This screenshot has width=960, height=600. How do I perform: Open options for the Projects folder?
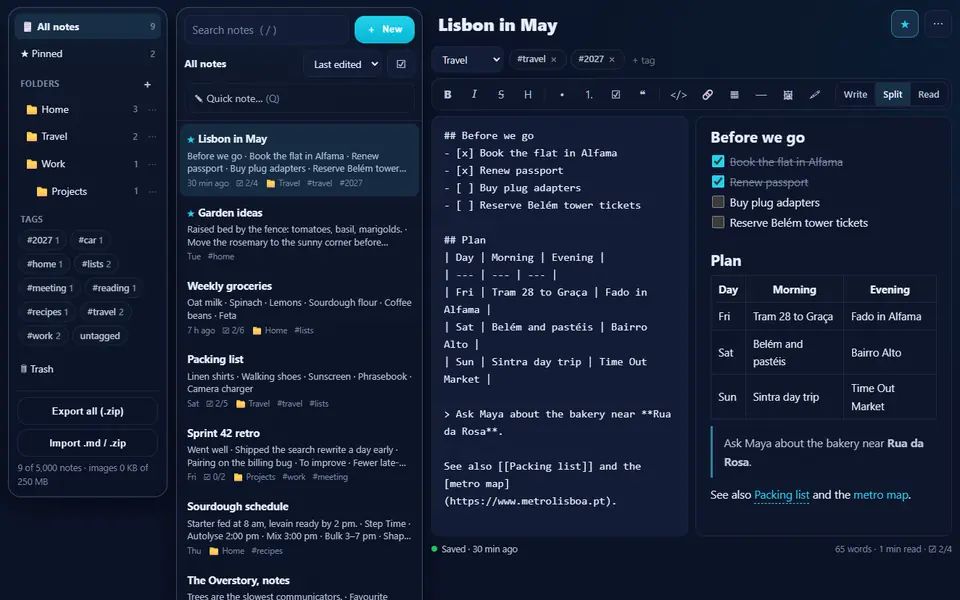(152, 192)
